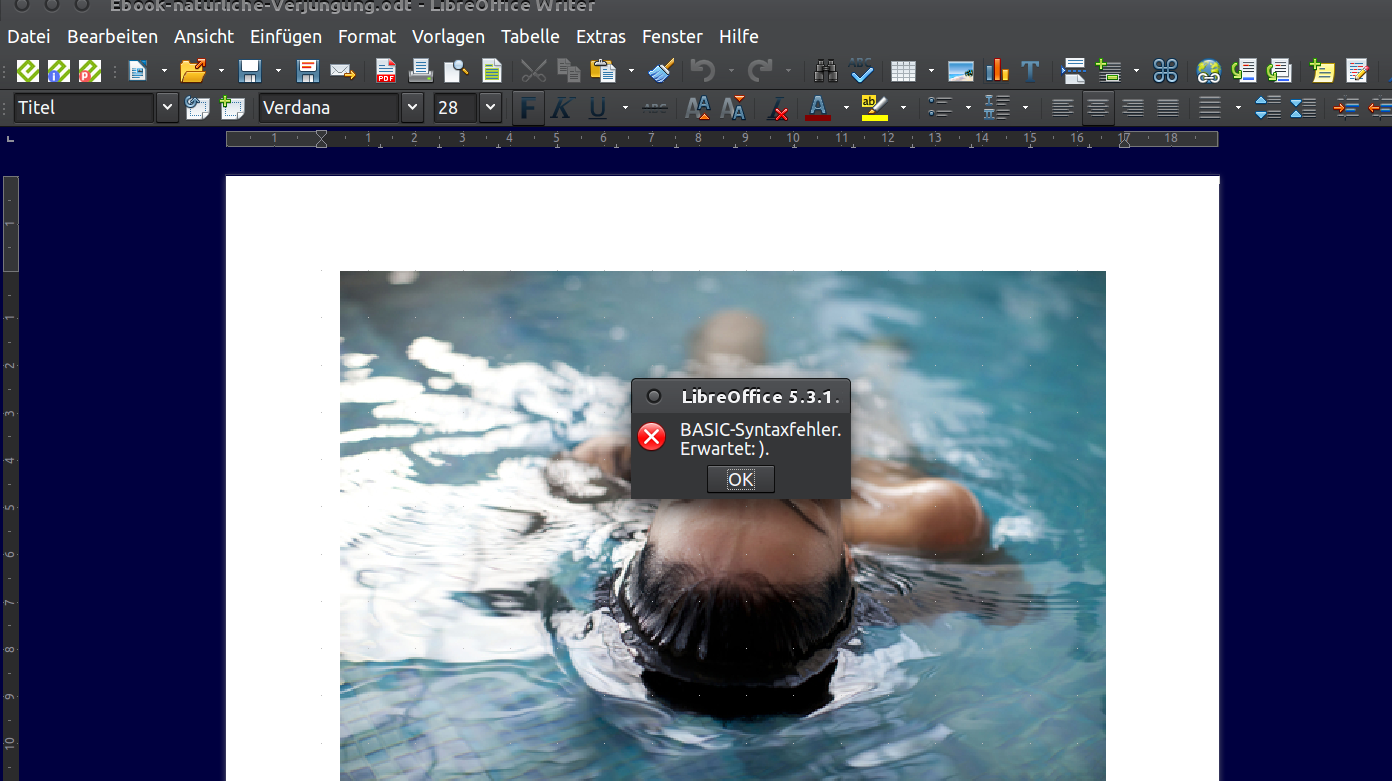Toggle Underline (U) formatting

597,107
